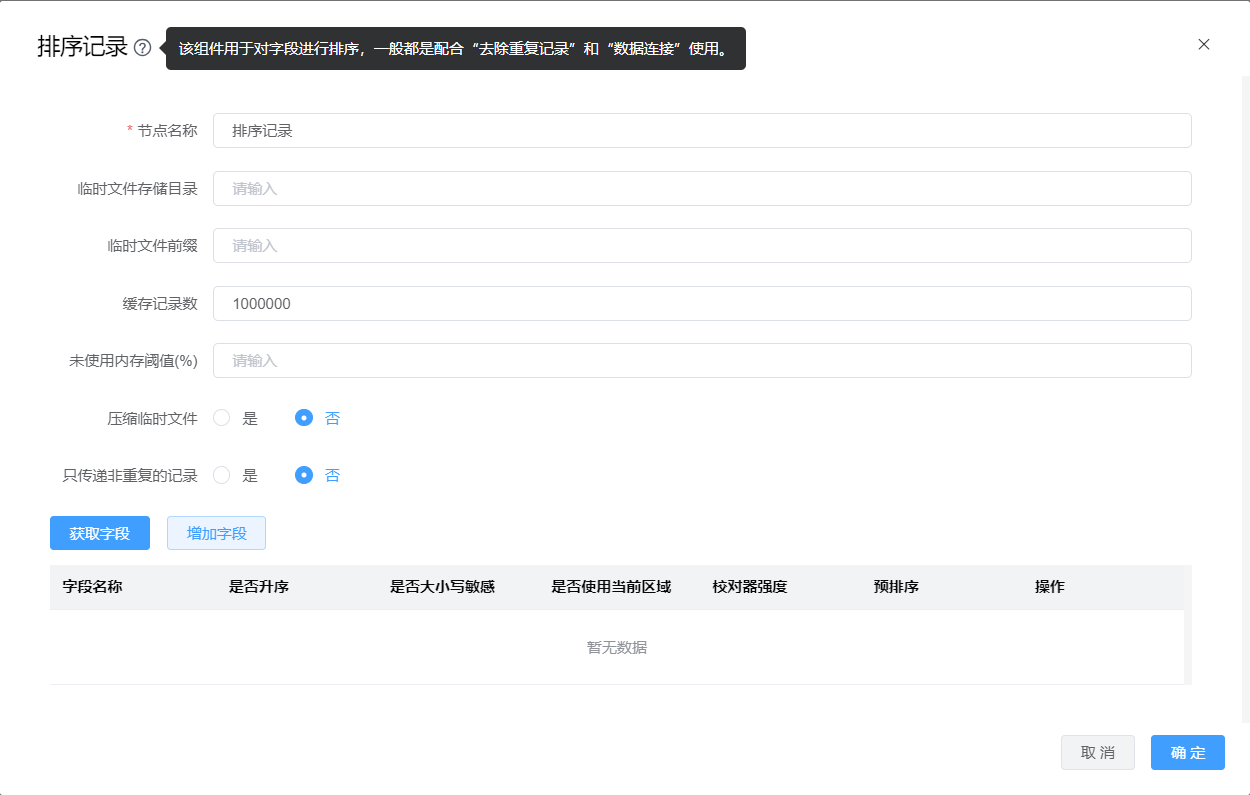Image resolution: width=1250 pixels, height=795 pixels.
Task: Select 否 for 压缩临时文件
Action: 304,418
